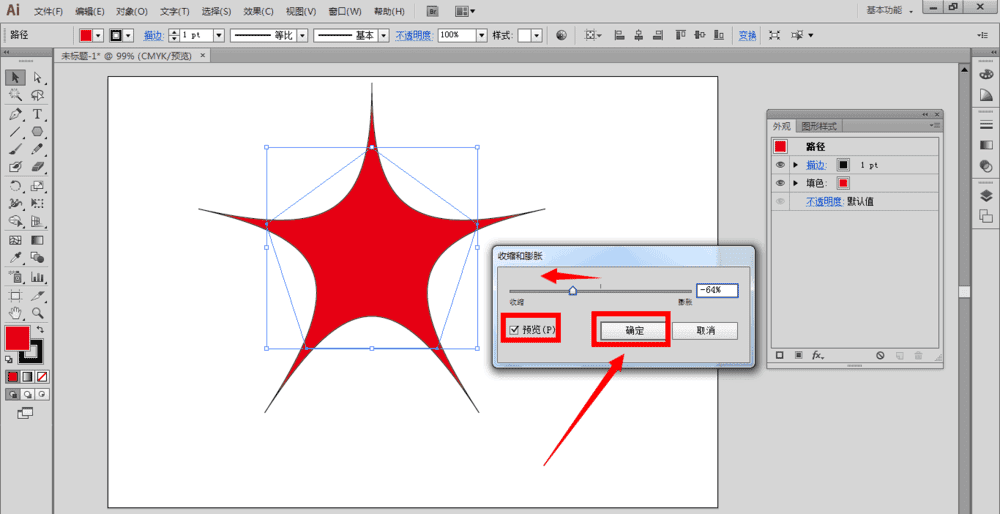Screen dimensions: 1000x514
Task: Swap fill and stroke colors arrow
Action: (40, 329)
